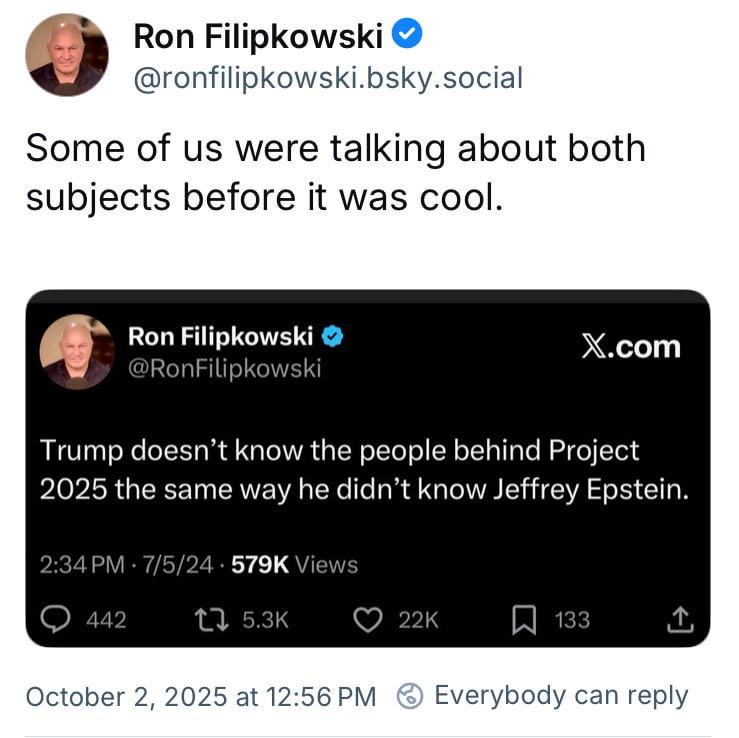Click Everybody can reply setting
Image resolution: width=739 pixels, height=738 pixels.
(x=561, y=696)
